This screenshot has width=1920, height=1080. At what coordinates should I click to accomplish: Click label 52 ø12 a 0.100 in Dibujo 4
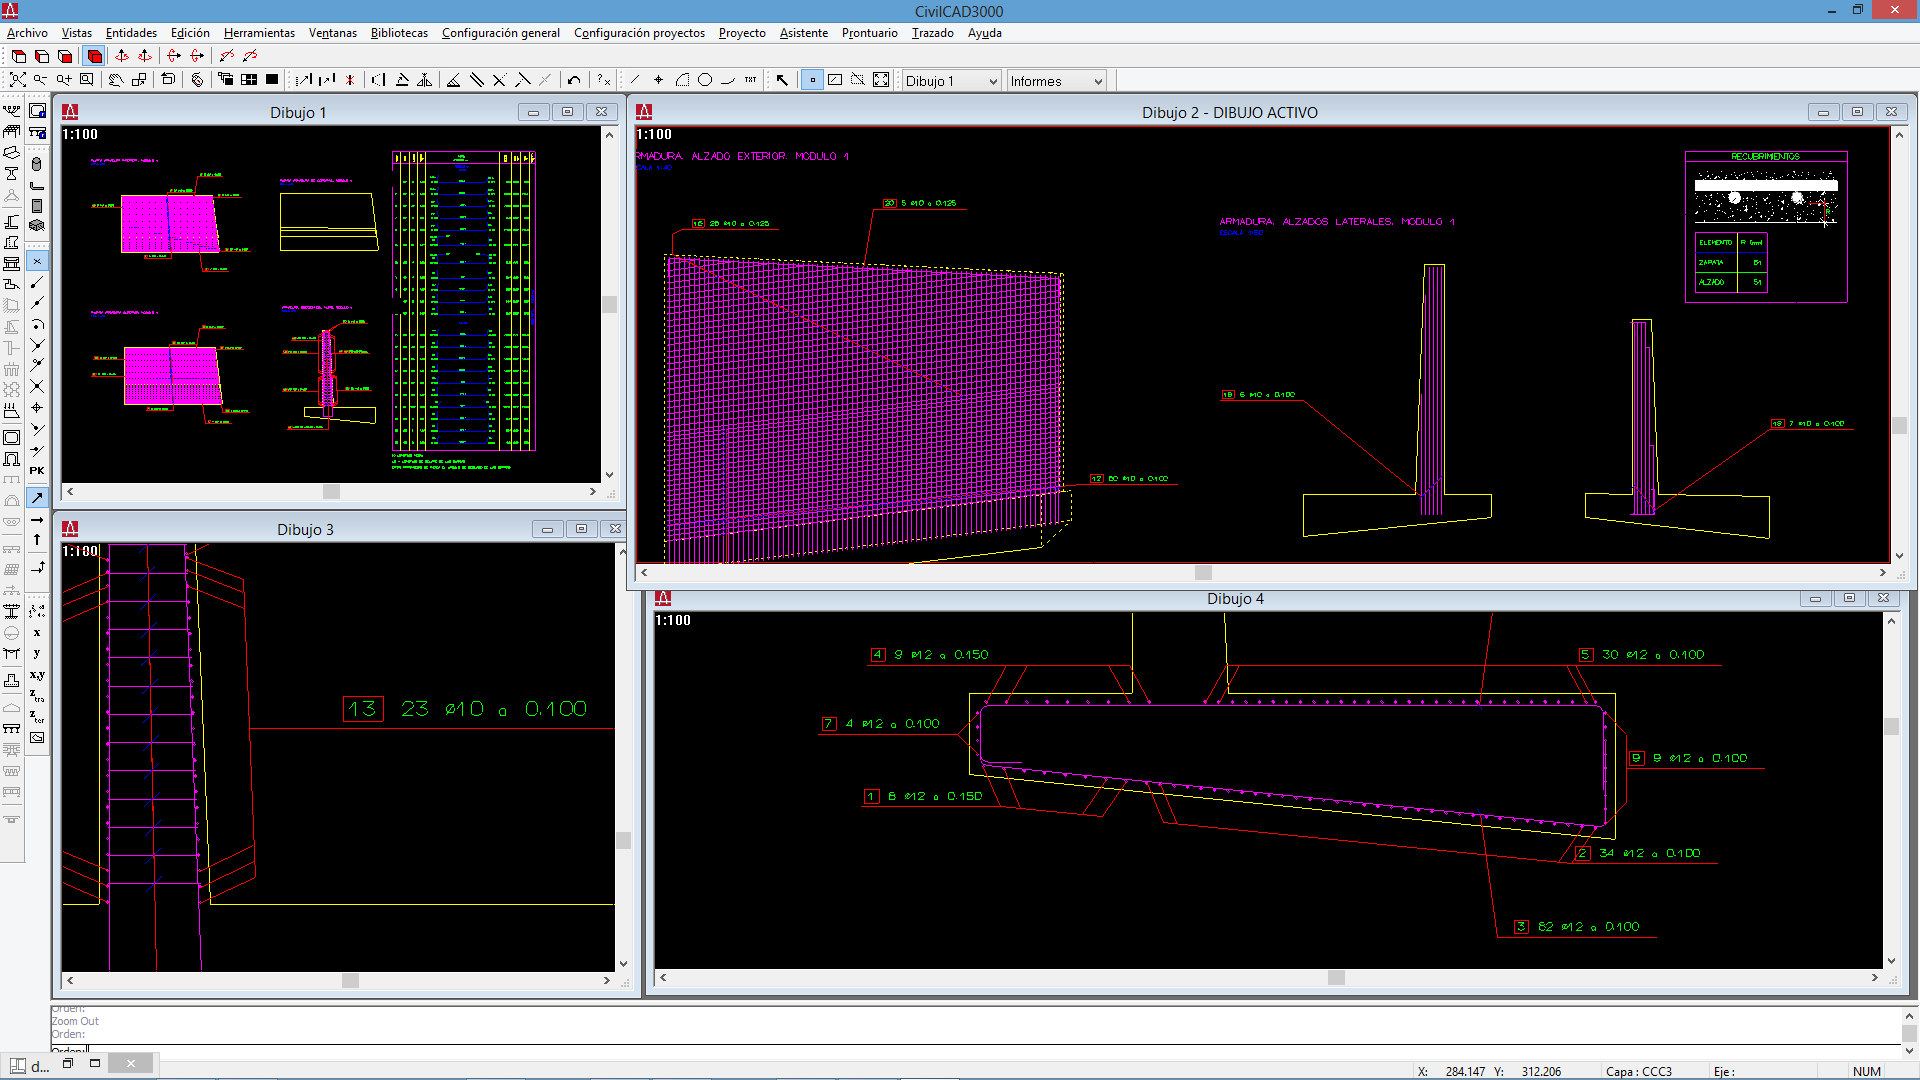[x=1588, y=927]
